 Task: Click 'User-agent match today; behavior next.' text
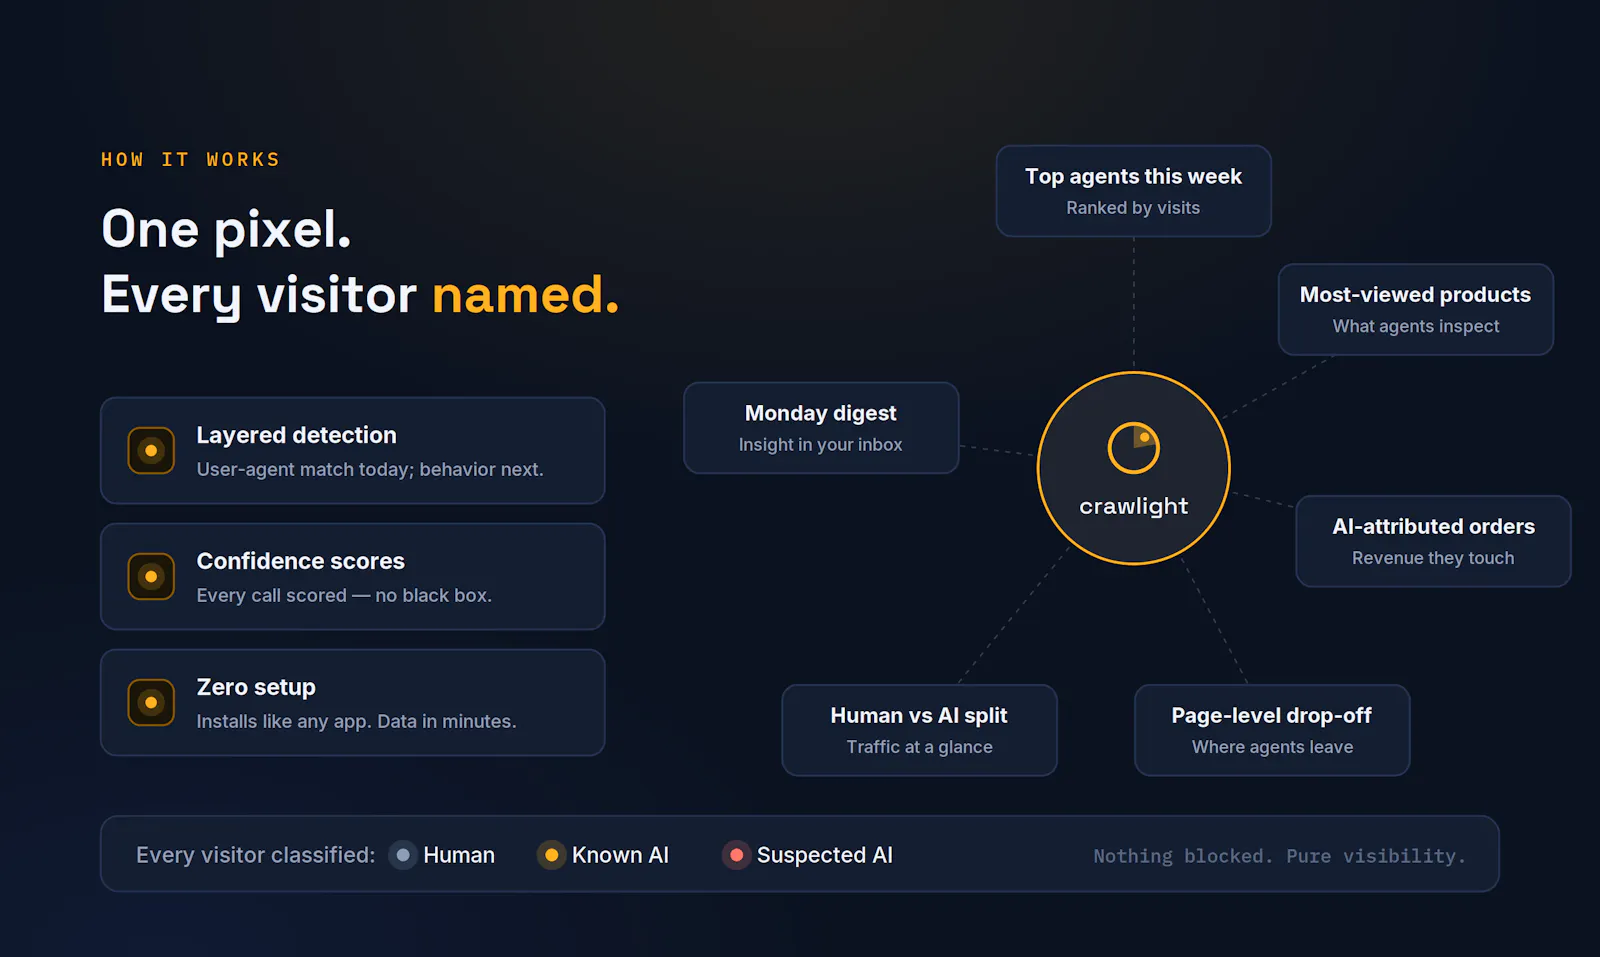tap(370, 469)
